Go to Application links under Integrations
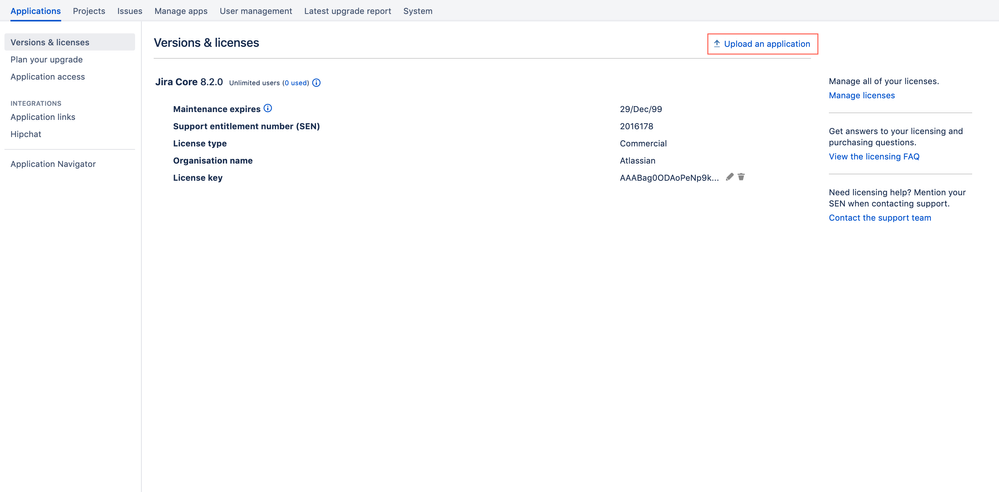 click(43, 117)
